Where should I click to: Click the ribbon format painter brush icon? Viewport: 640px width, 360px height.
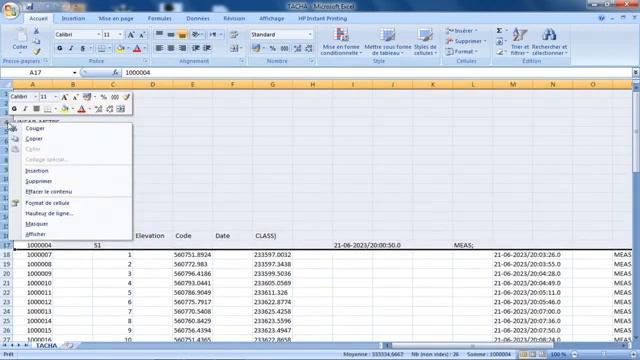tap(36, 51)
